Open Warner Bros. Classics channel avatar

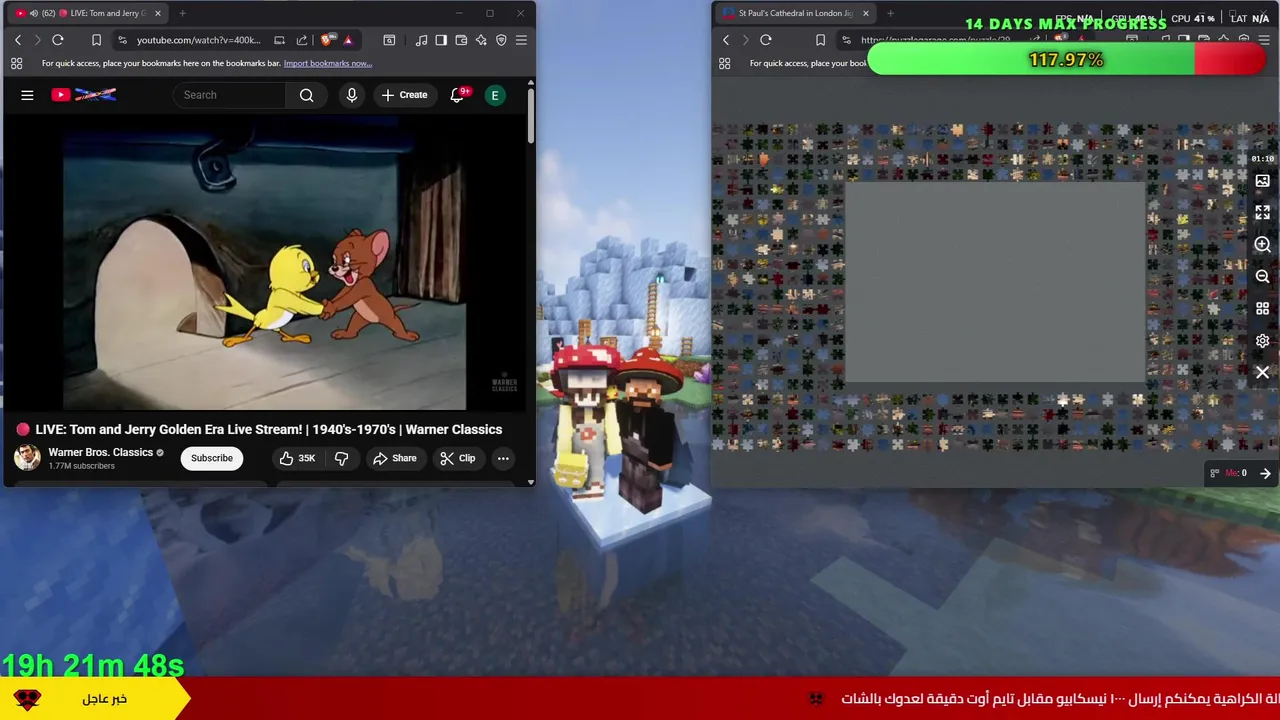click(x=27, y=458)
